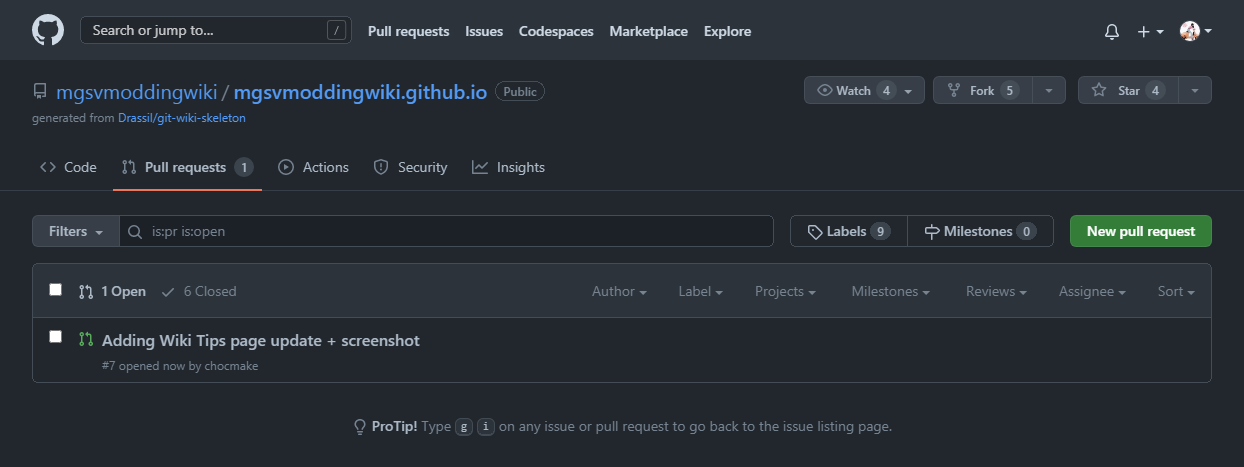Open the plus create-new menu

[x=1150, y=31]
